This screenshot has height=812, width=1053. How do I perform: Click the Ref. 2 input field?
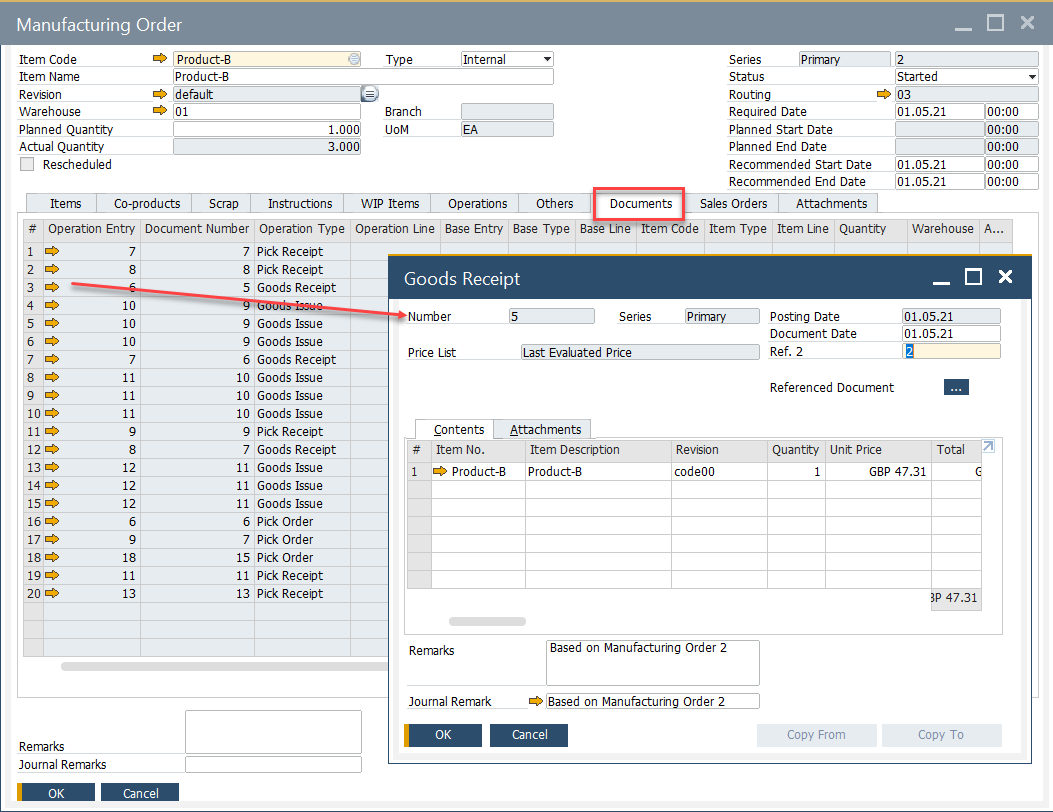[x=950, y=350]
